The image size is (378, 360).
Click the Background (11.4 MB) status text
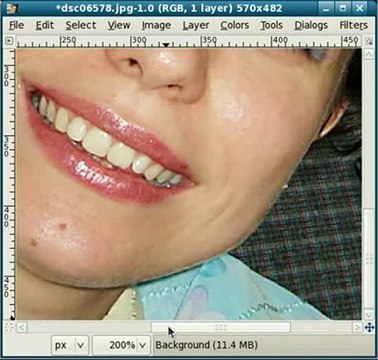(x=207, y=345)
